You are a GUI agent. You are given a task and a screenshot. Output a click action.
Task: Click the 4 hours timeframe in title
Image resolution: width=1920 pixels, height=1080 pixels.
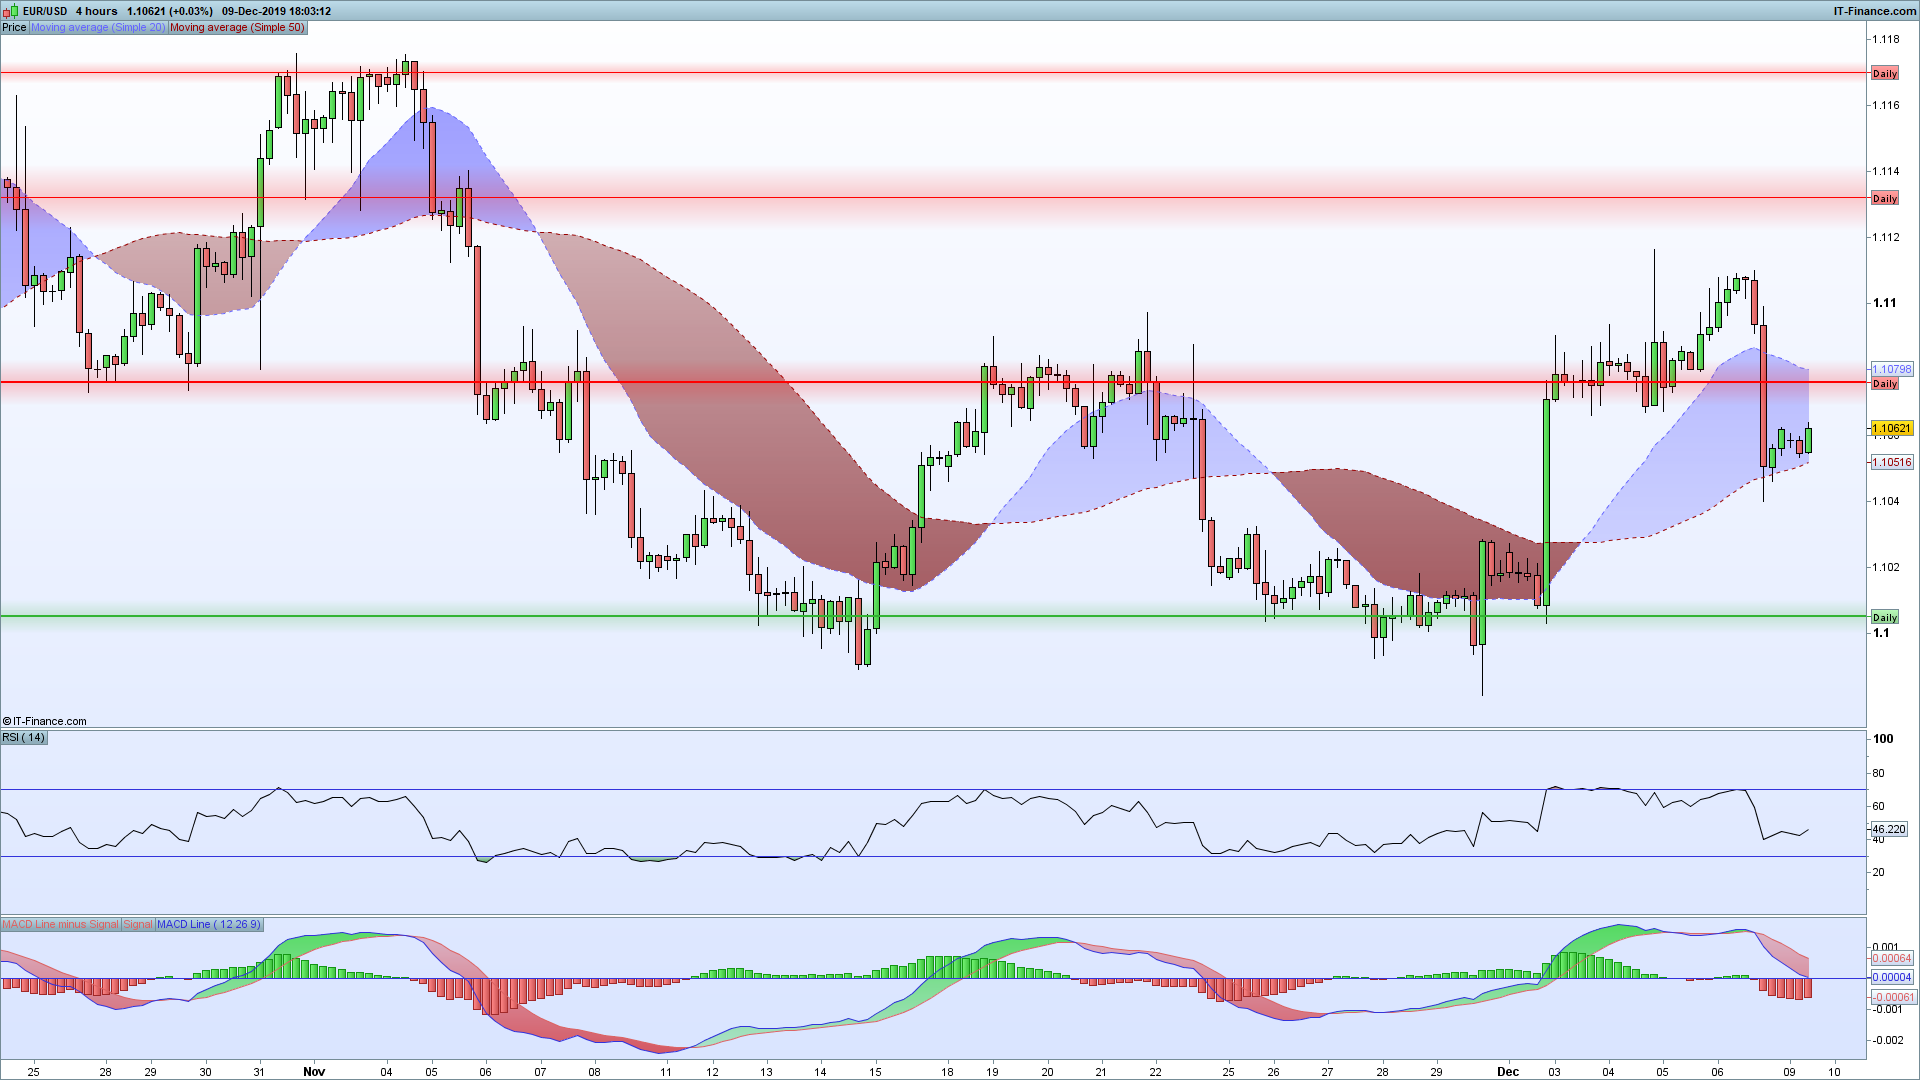coord(97,11)
